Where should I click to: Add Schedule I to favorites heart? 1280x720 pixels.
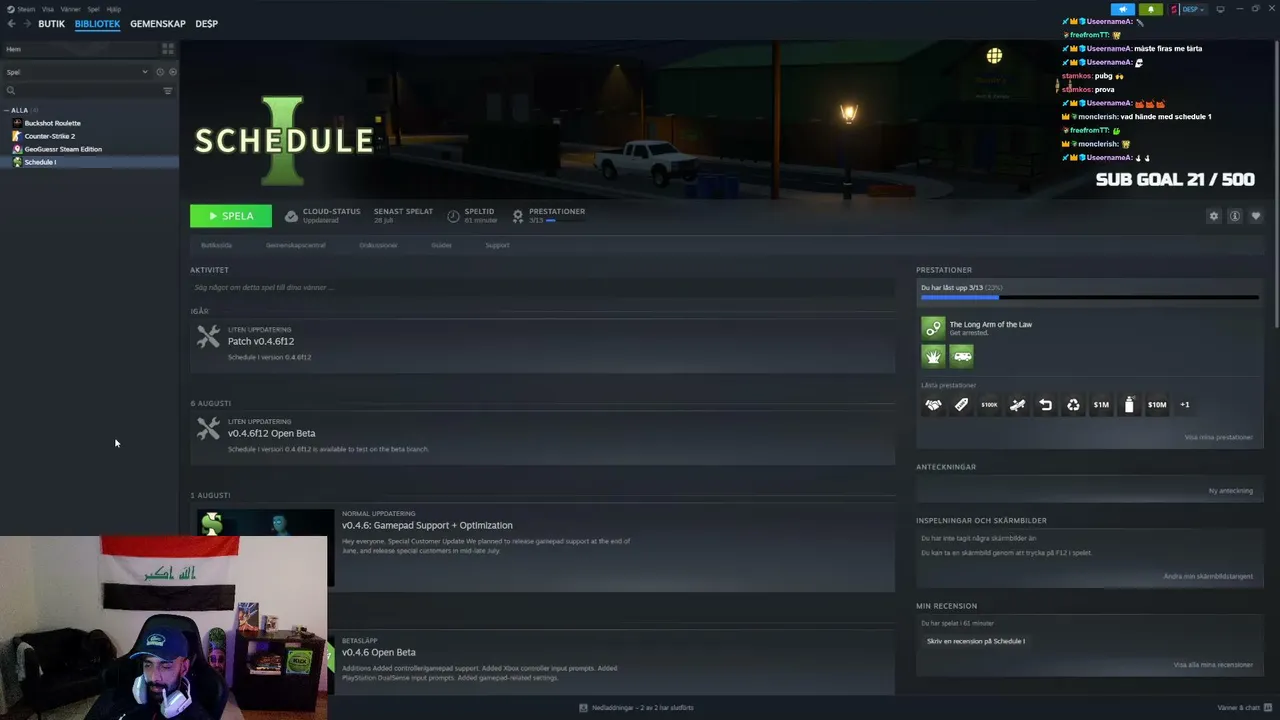[1256, 216]
